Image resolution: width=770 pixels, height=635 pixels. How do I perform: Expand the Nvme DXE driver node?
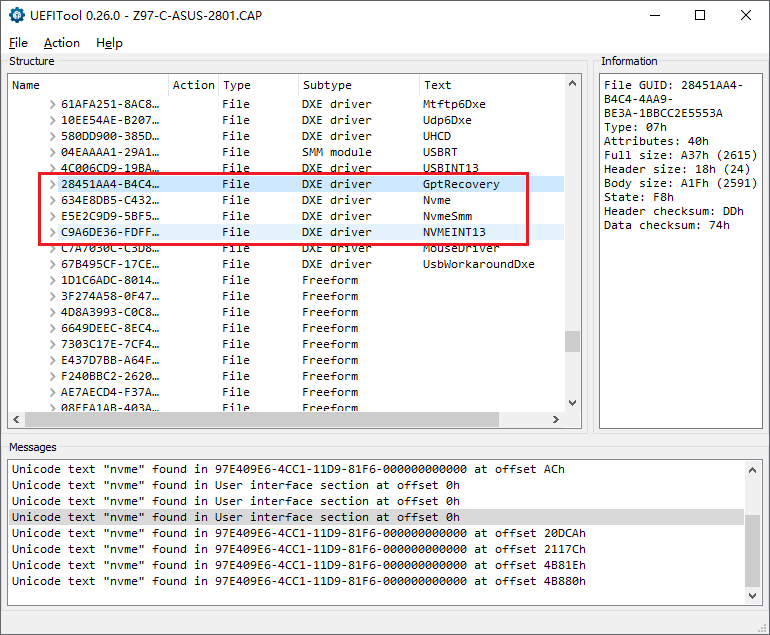click(53, 200)
